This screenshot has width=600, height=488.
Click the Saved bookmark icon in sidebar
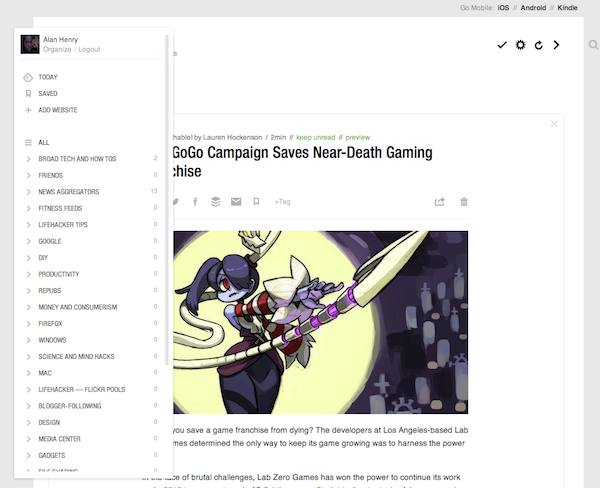click(28, 94)
